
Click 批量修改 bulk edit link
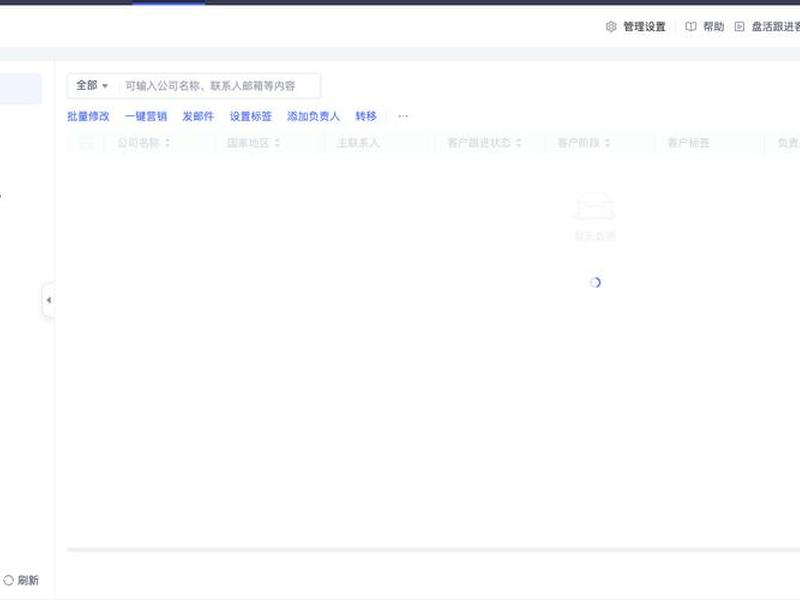click(x=88, y=116)
